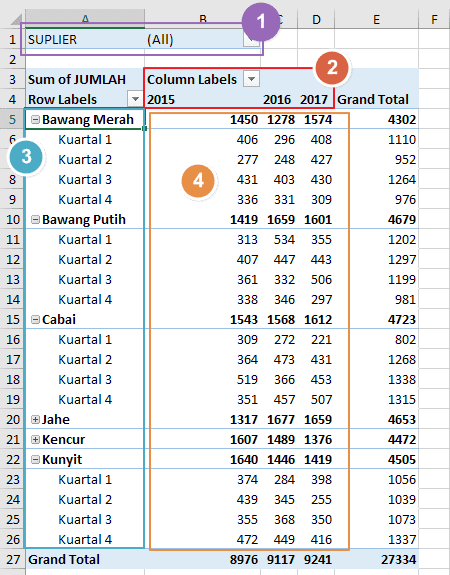Select Kuartal 3 under Bawang Putih

click(85, 279)
